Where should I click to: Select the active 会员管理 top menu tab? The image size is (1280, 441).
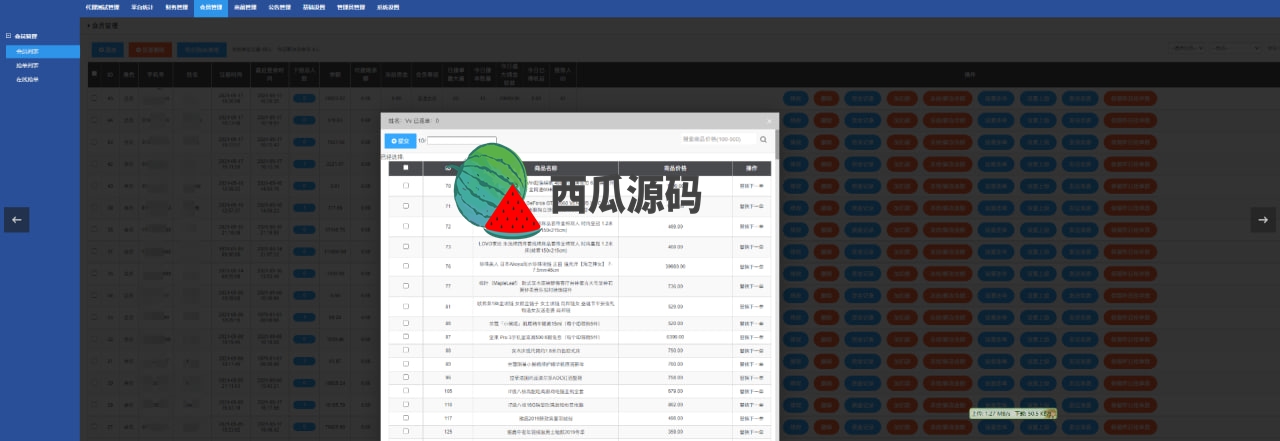(x=211, y=7)
